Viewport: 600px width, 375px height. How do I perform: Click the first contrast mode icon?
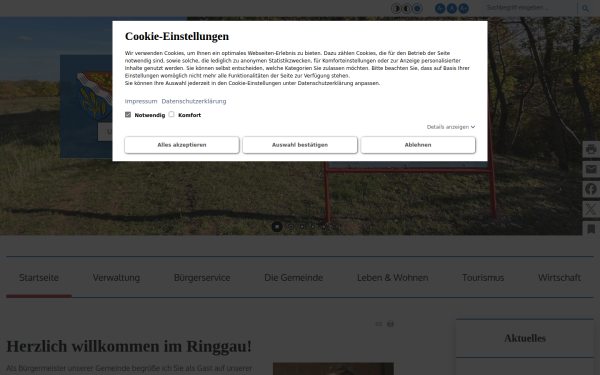(x=396, y=8)
